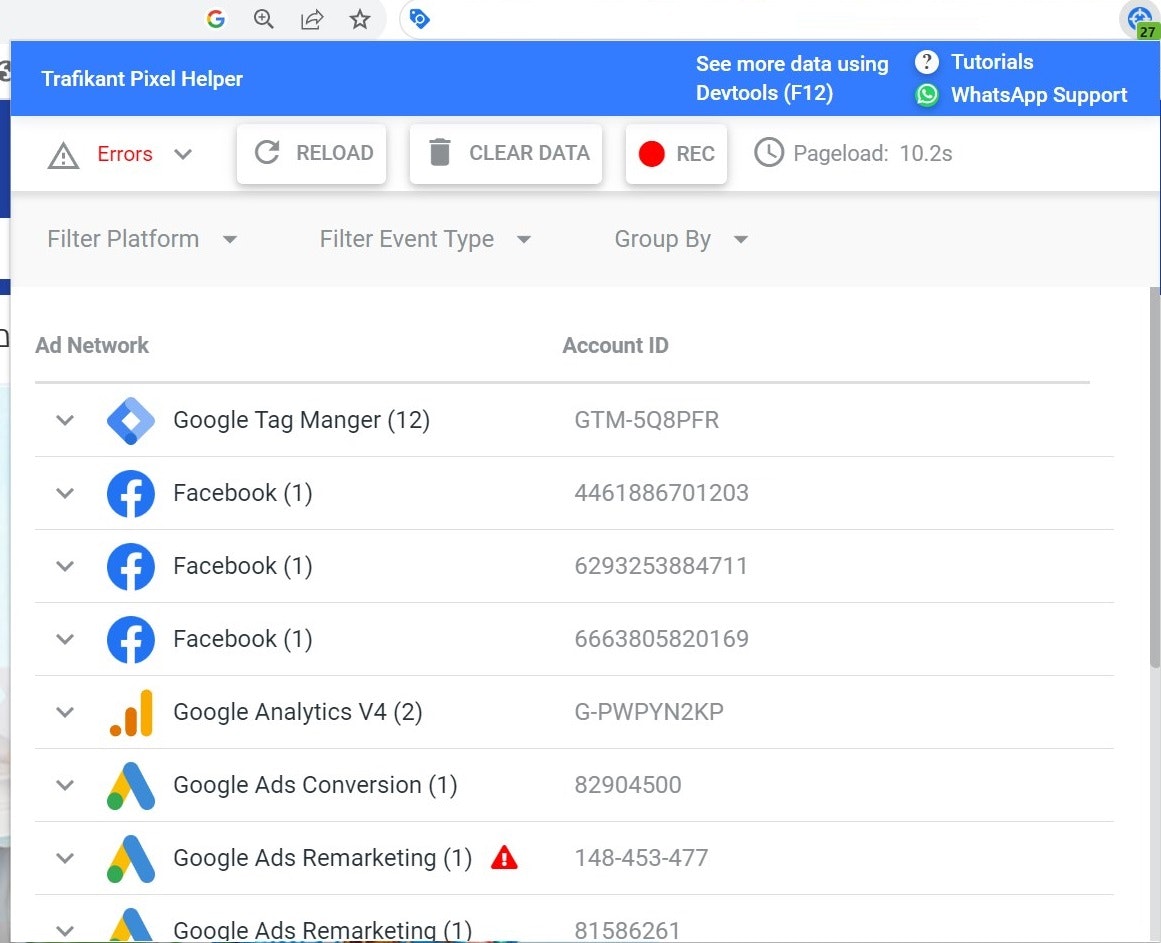This screenshot has width=1161, height=943.
Task: Click the Pageload clock icon
Action: point(769,152)
